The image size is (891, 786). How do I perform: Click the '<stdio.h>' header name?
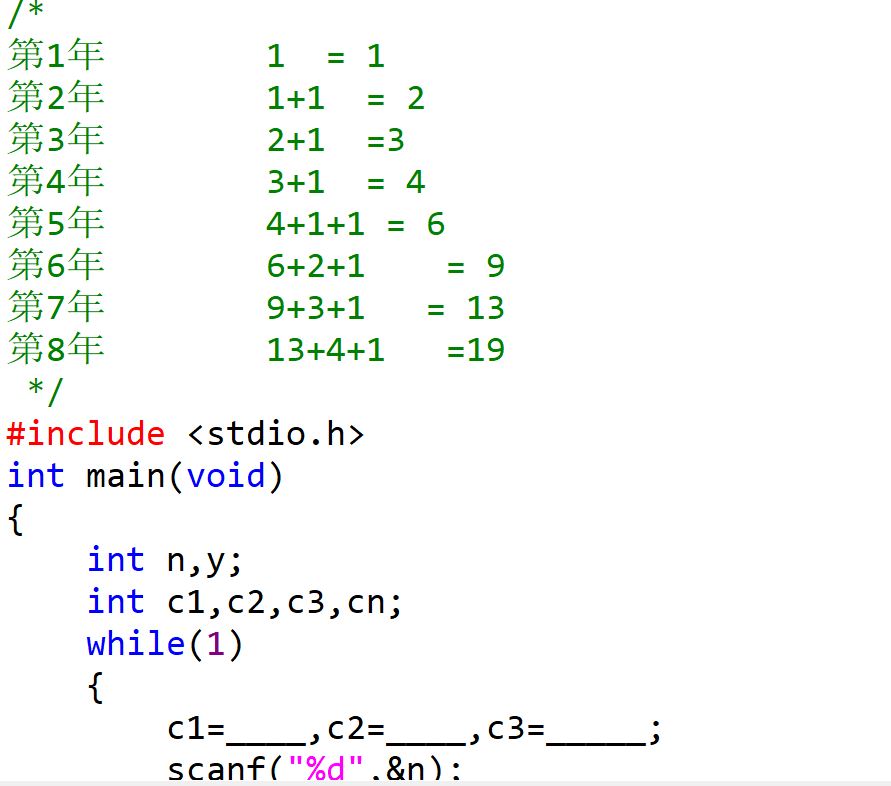tap(276, 434)
